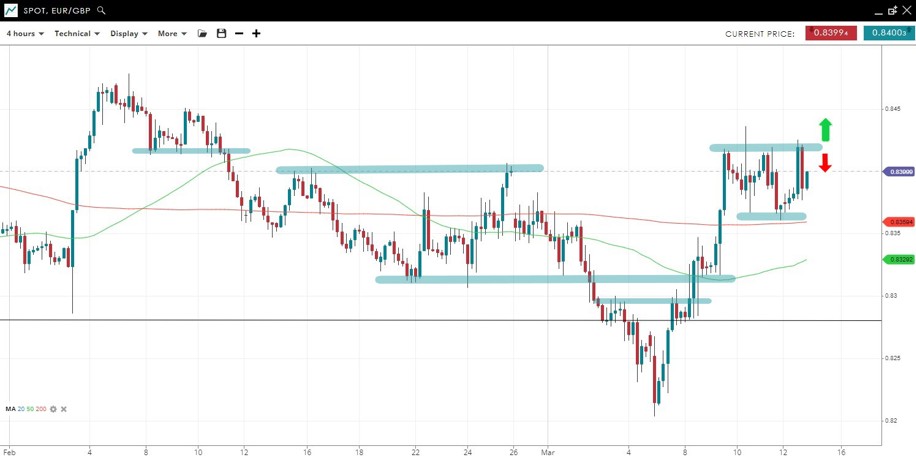Viewport: 916px width, 460px height.
Task: Expand the 4 hours timeframe dropdown
Action: [25, 33]
